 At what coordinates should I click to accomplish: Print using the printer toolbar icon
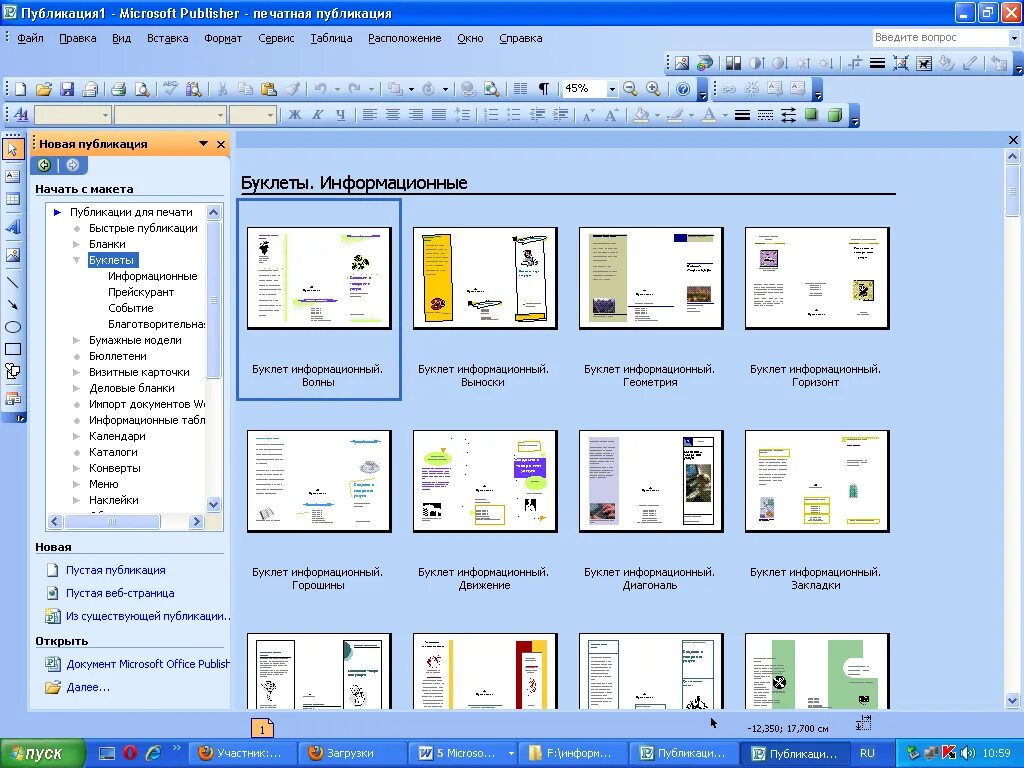(x=118, y=89)
